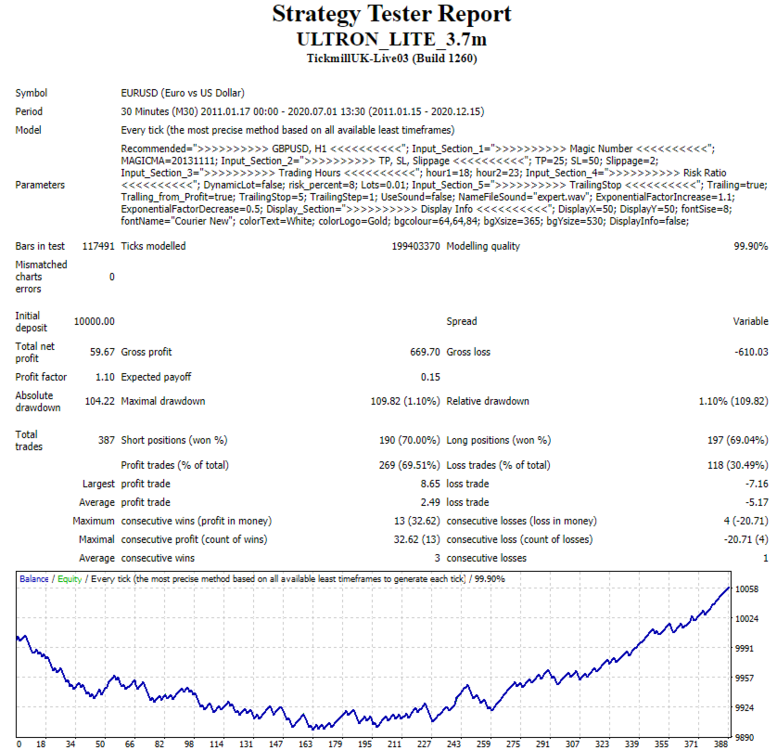The height and width of the screenshot is (750, 777).
Task: Select average loss trade value -5.17
Action: pyautogui.click(x=757, y=503)
